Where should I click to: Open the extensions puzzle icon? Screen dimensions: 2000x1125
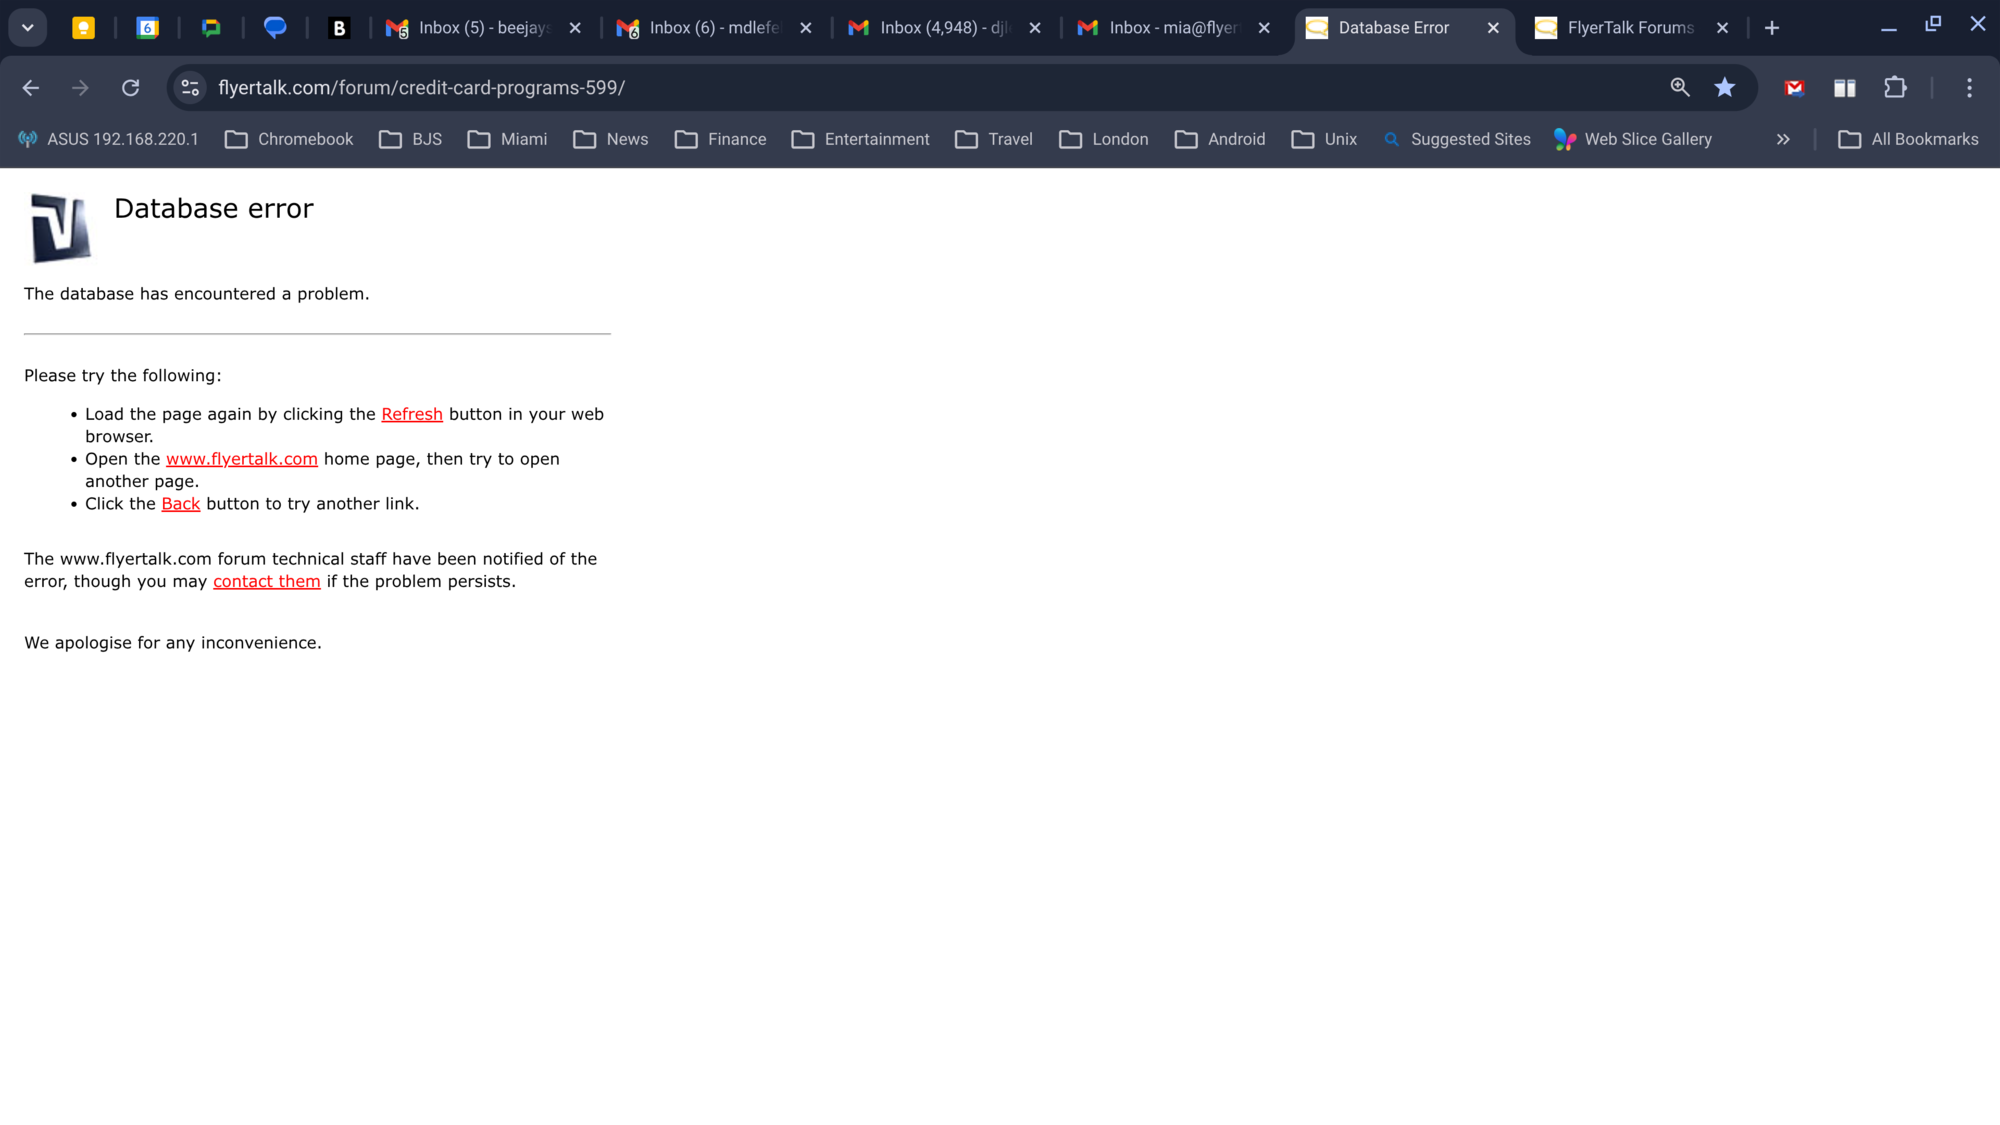tap(1895, 88)
